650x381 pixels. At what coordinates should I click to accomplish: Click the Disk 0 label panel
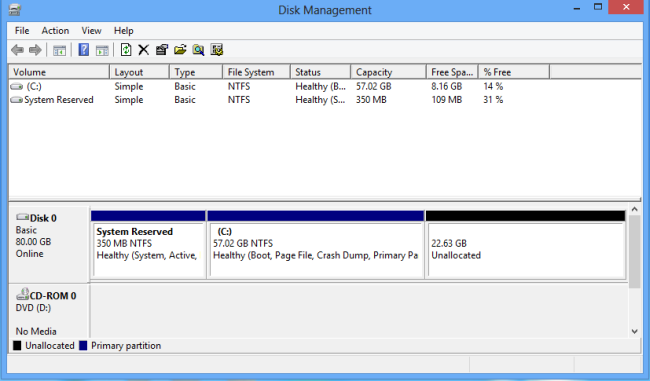(49, 244)
